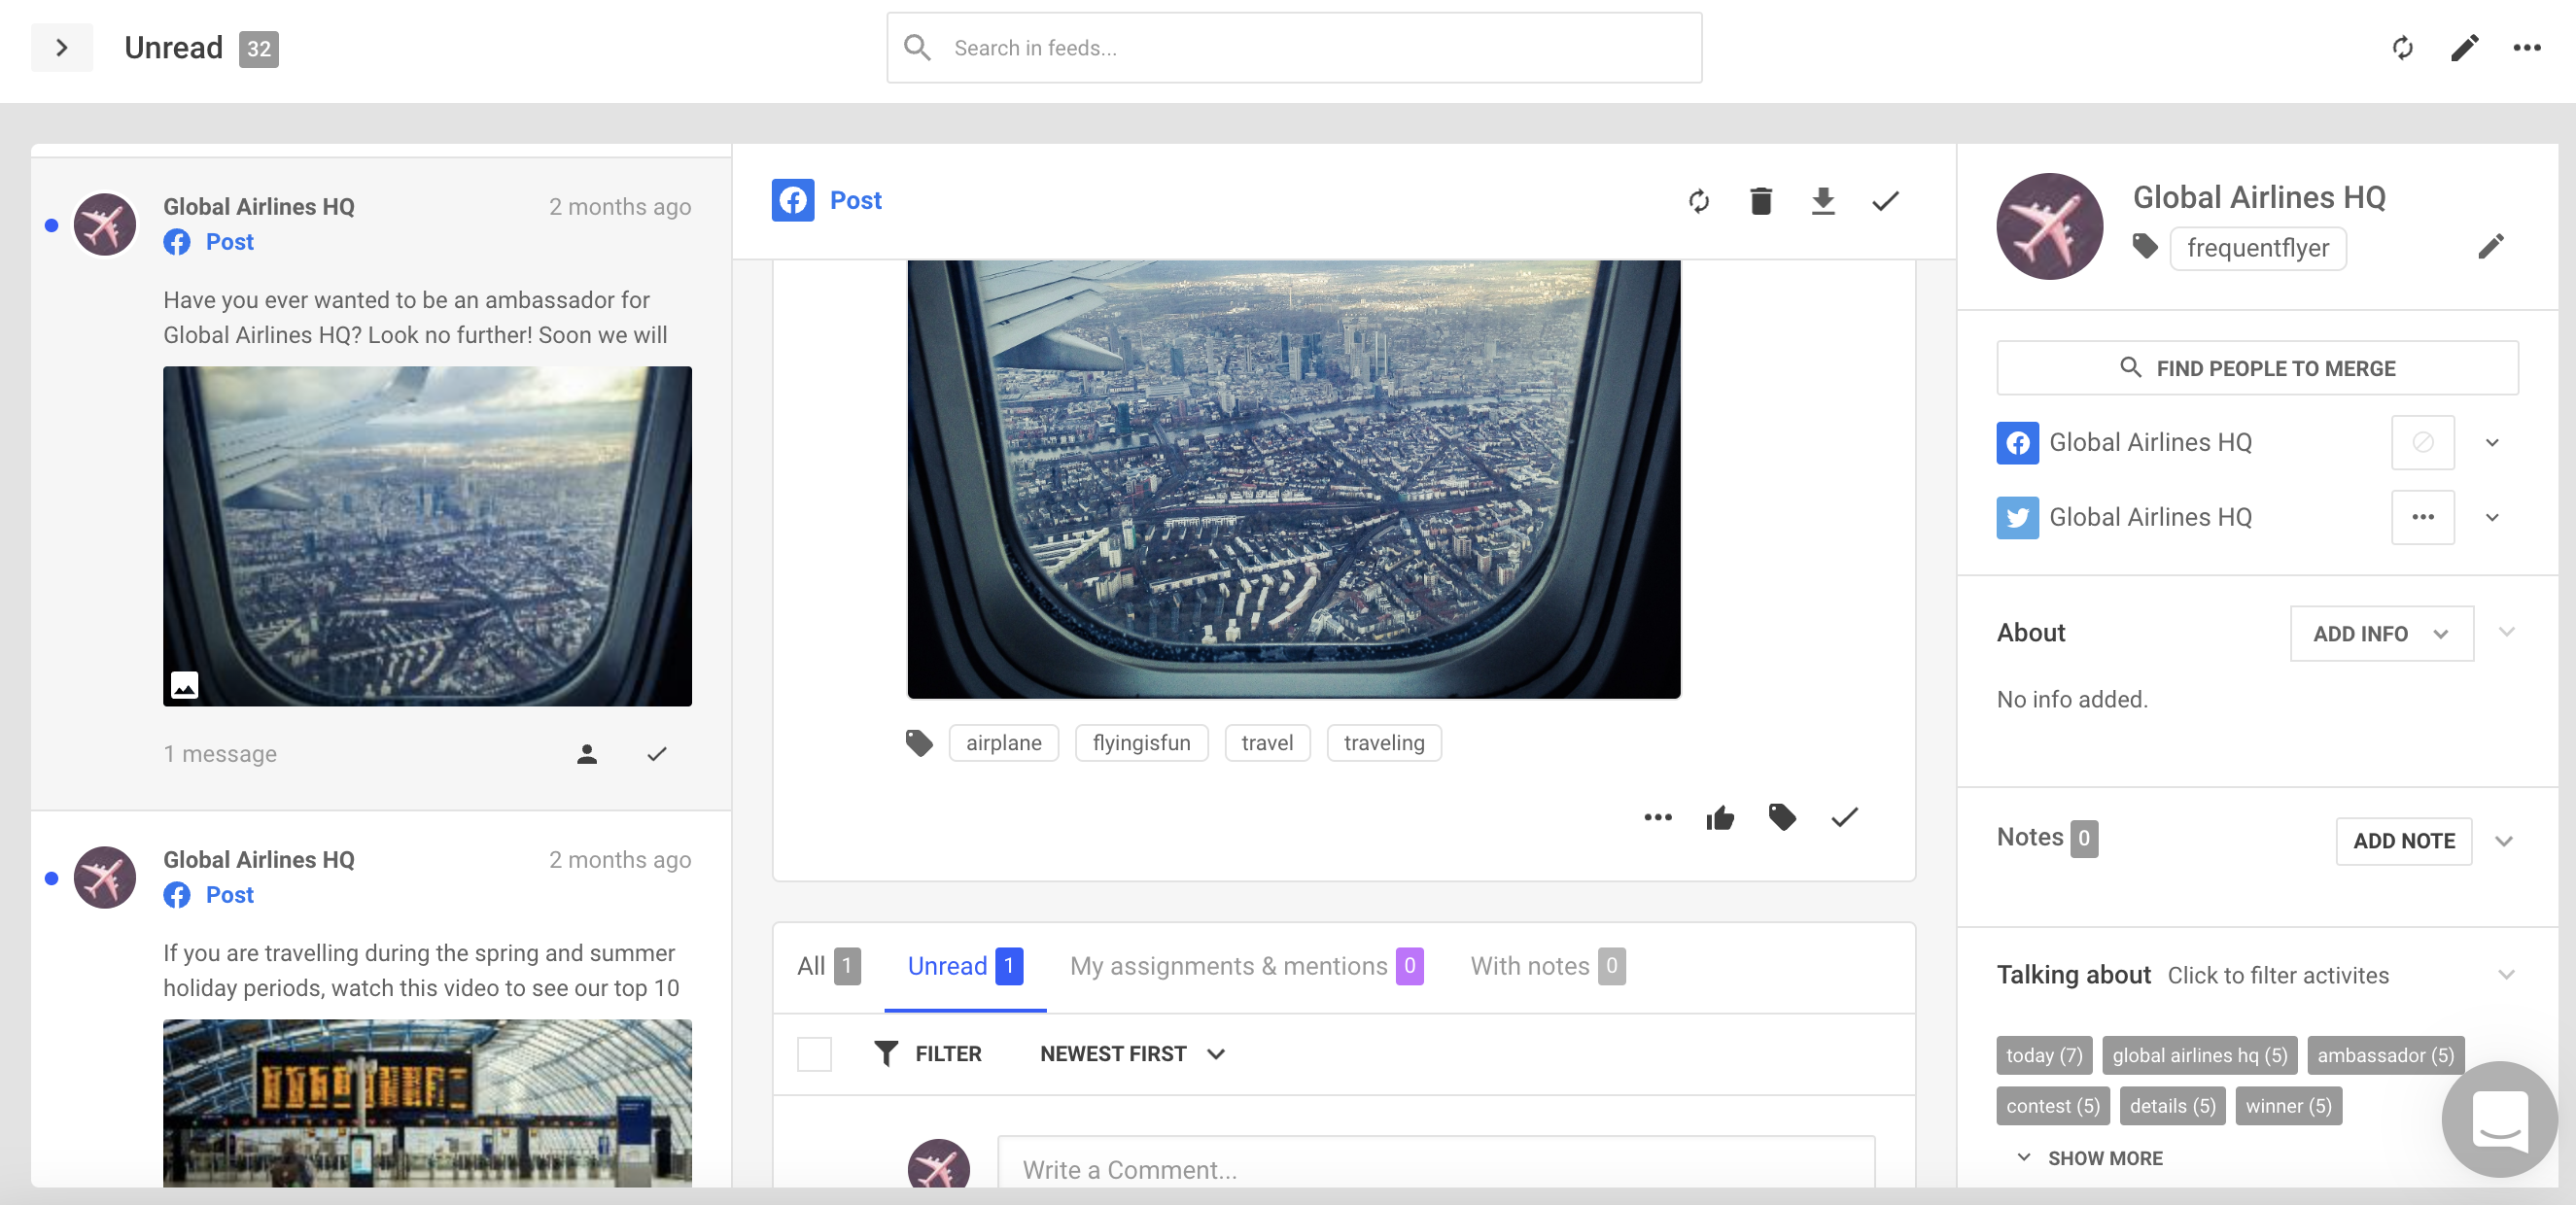Click the tag icon beside airplane tag
This screenshot has height=1205, width=2576.
[x=919, y=742]
